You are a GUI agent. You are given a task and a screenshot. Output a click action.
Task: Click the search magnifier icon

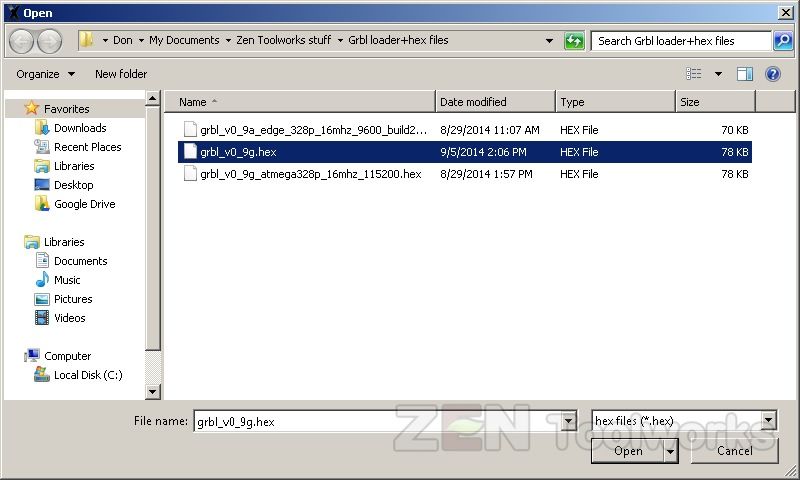click(x=783, y=41)
